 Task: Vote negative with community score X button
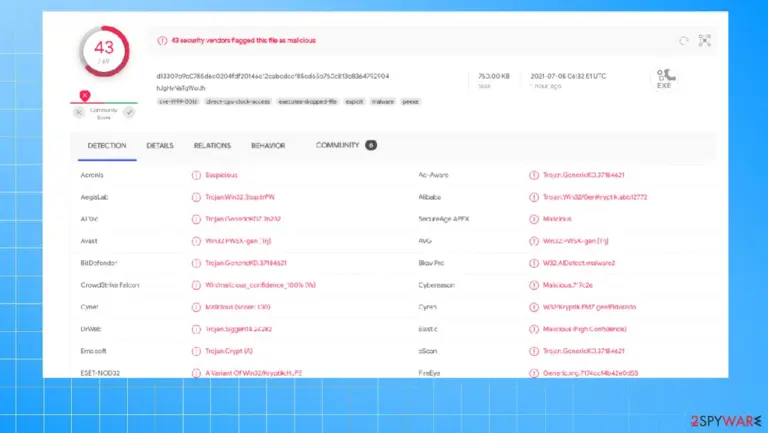coord(79,112)
